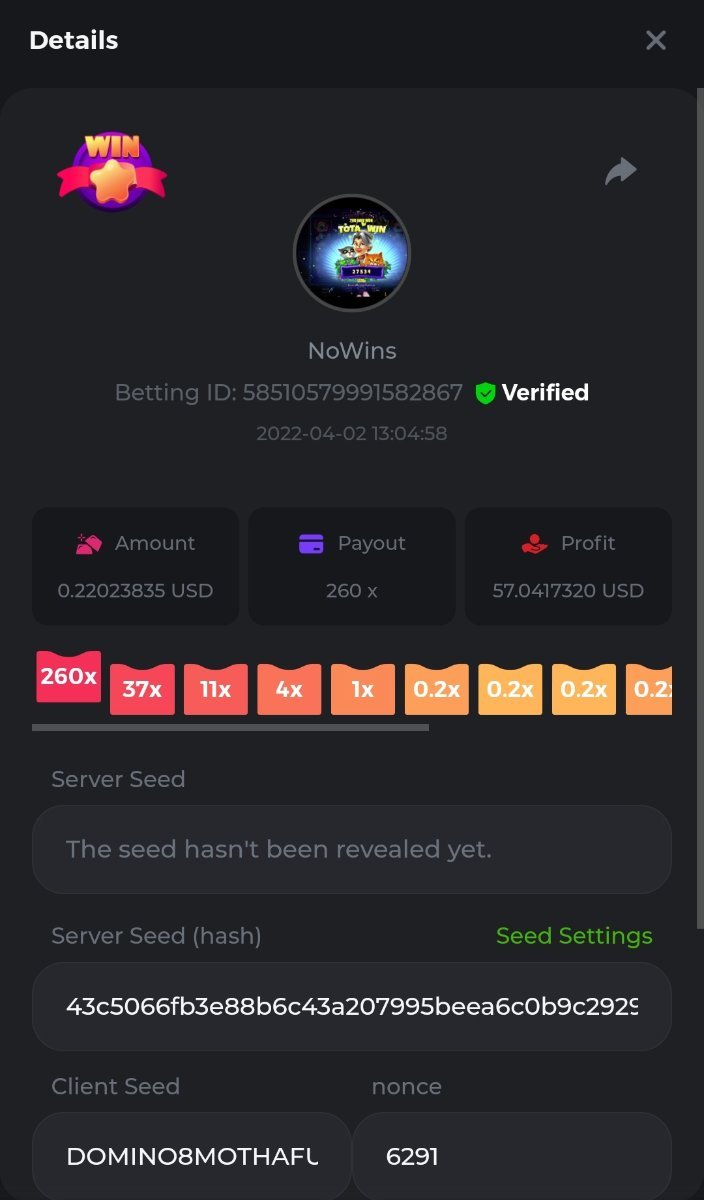Select the 1x multiplier tag
The height and width of the screenshot is (1200, 704).
pos(363,689)
